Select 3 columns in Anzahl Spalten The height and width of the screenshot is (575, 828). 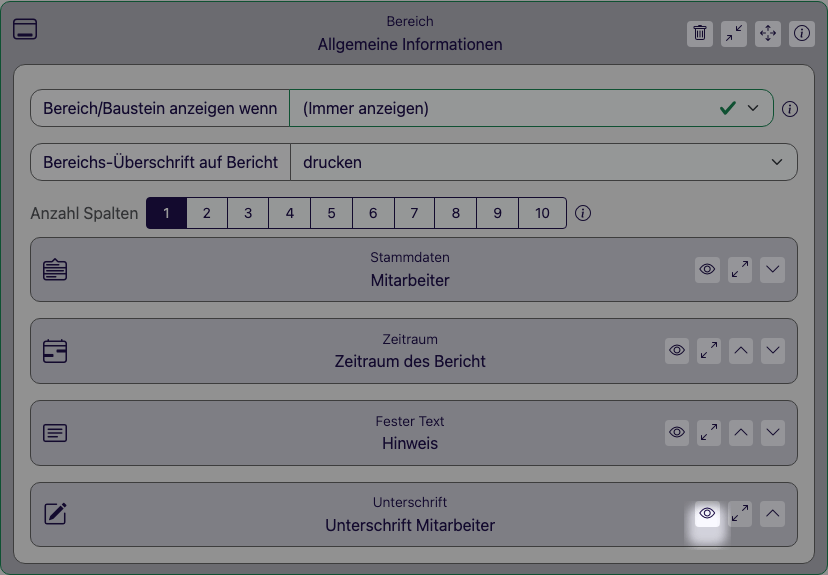pos(248,213)
